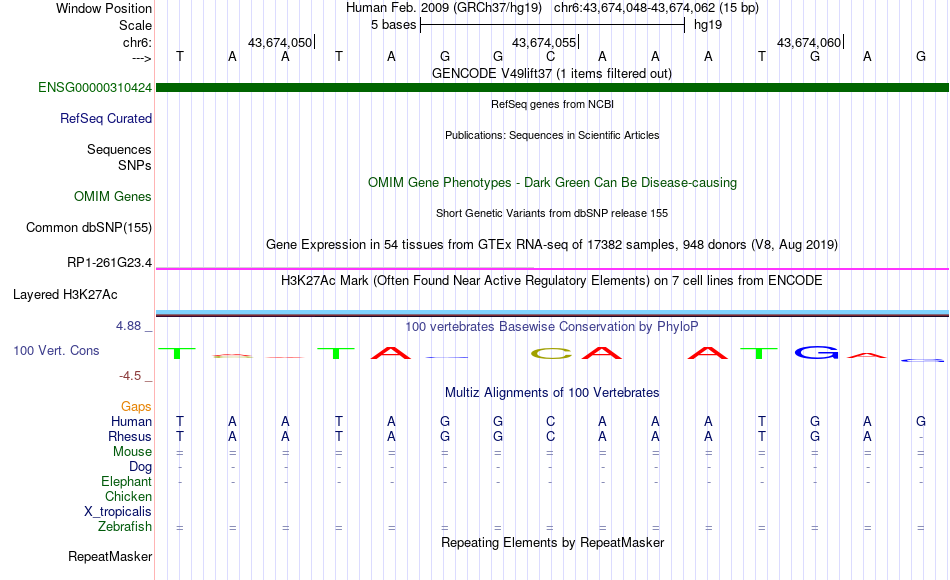Open Publications: Sequences in Scientific Articles title
This screenshot has width=950, height=580.
point(552,135)
